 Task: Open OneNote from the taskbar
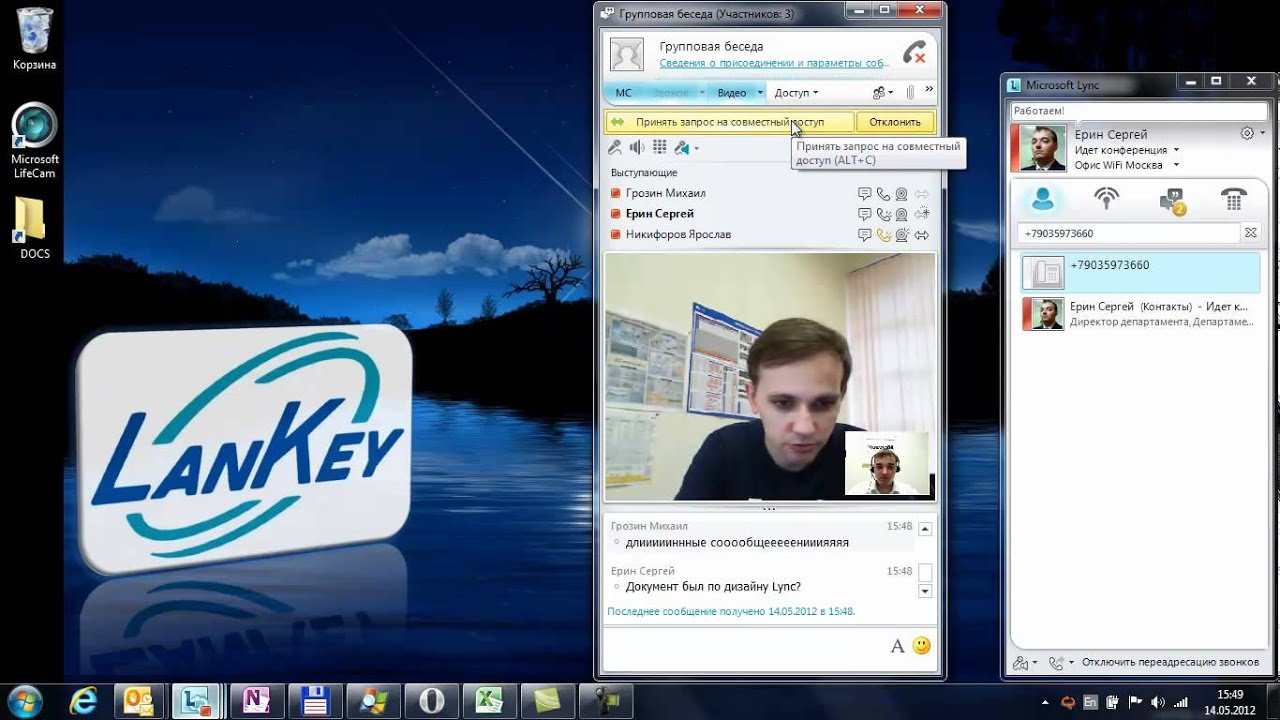(x=258, y=700)
